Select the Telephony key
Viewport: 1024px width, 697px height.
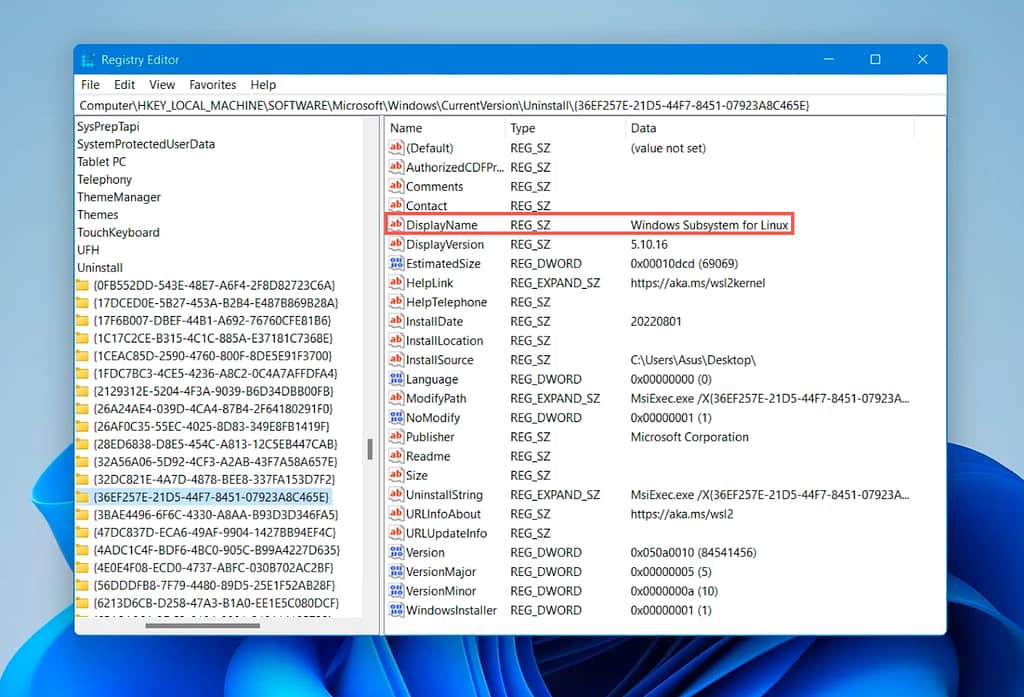(104, 180)
